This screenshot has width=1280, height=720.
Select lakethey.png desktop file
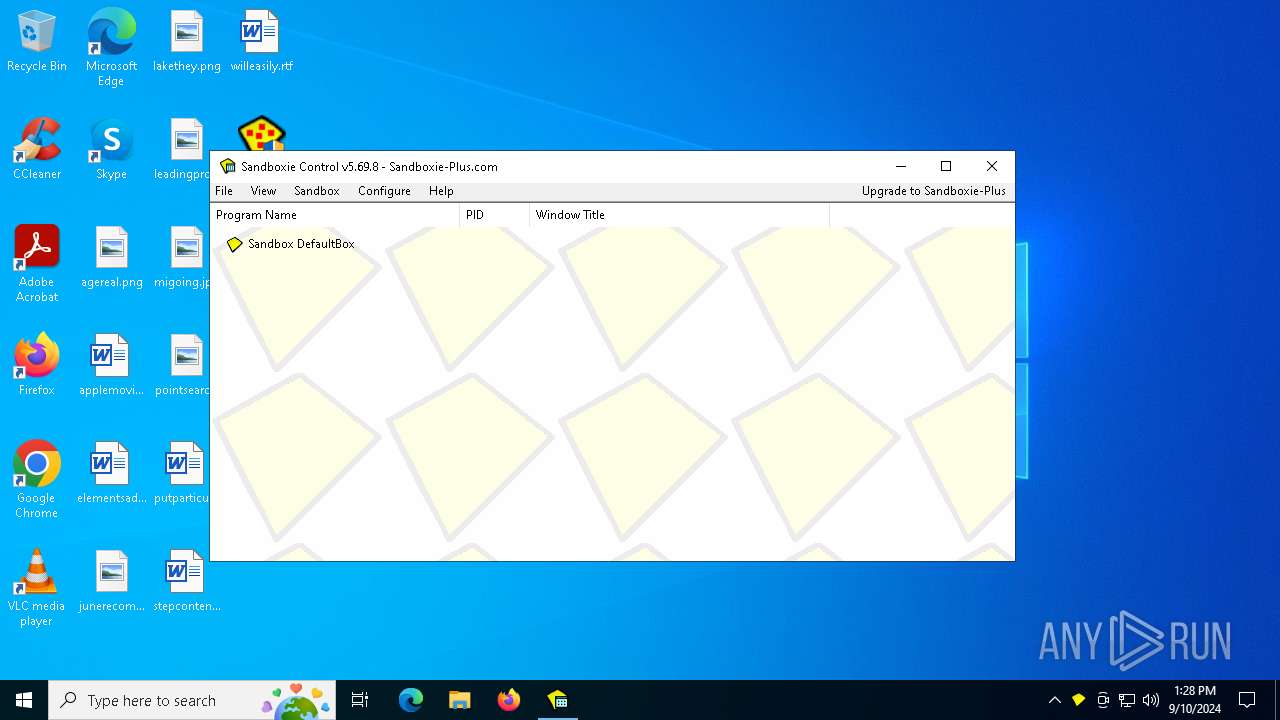coord(187,42)
